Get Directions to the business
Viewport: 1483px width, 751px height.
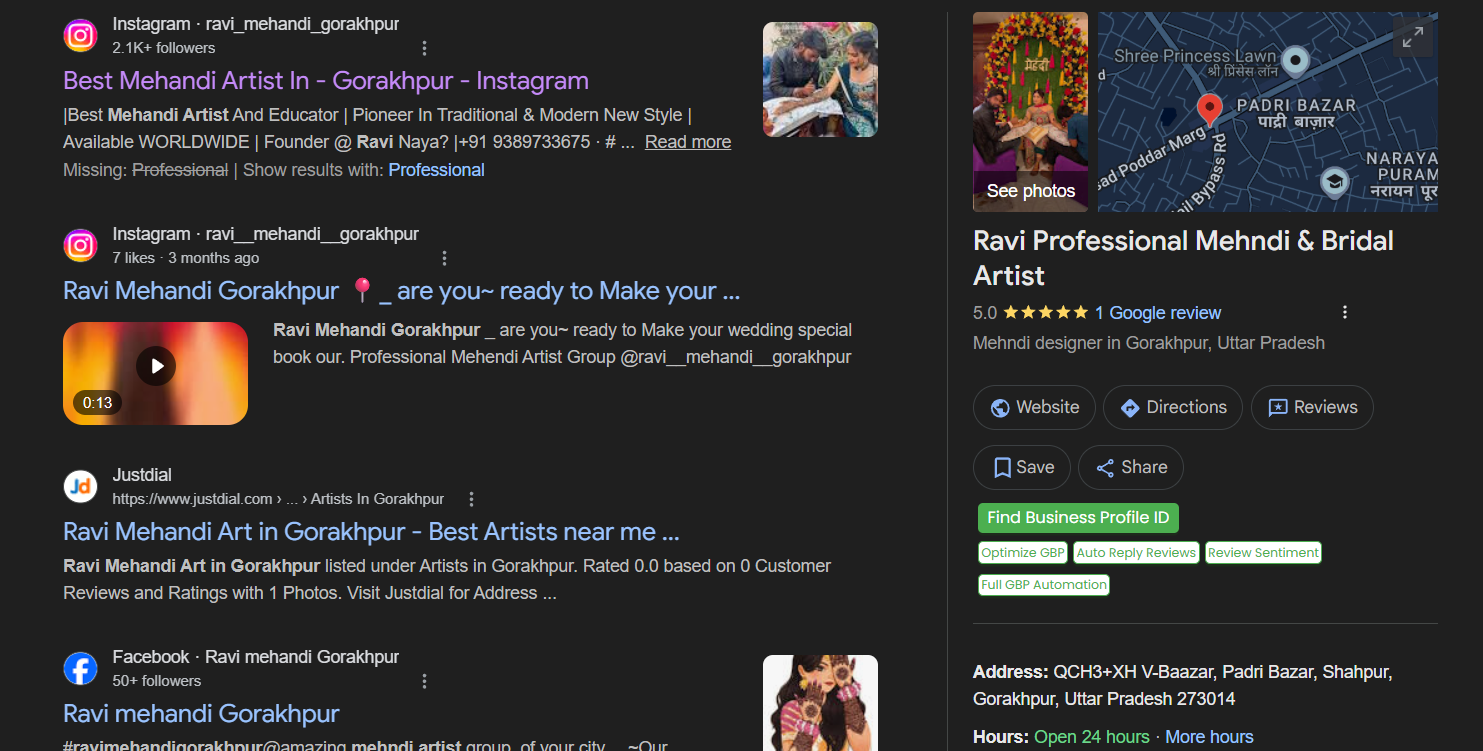(x=1173, y=408)
